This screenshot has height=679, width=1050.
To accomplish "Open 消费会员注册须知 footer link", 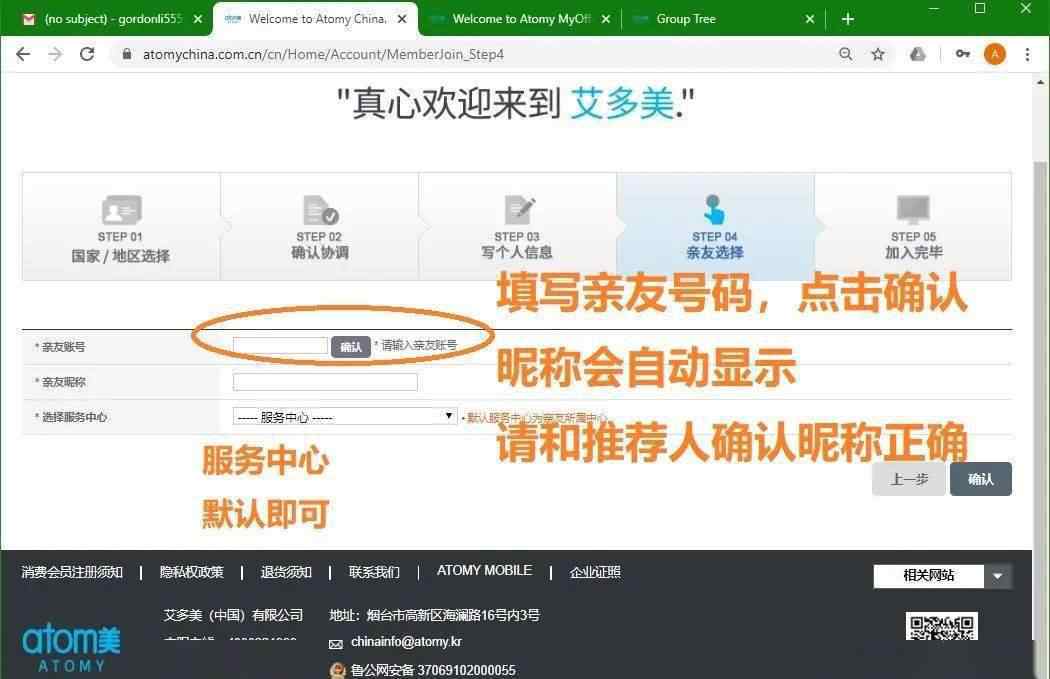I will pos(72,572).
